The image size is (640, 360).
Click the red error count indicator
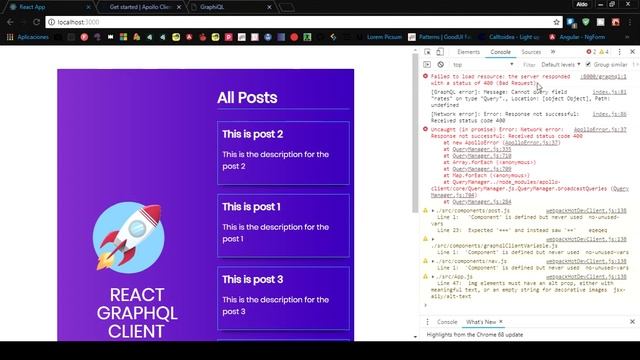point(591,52)
